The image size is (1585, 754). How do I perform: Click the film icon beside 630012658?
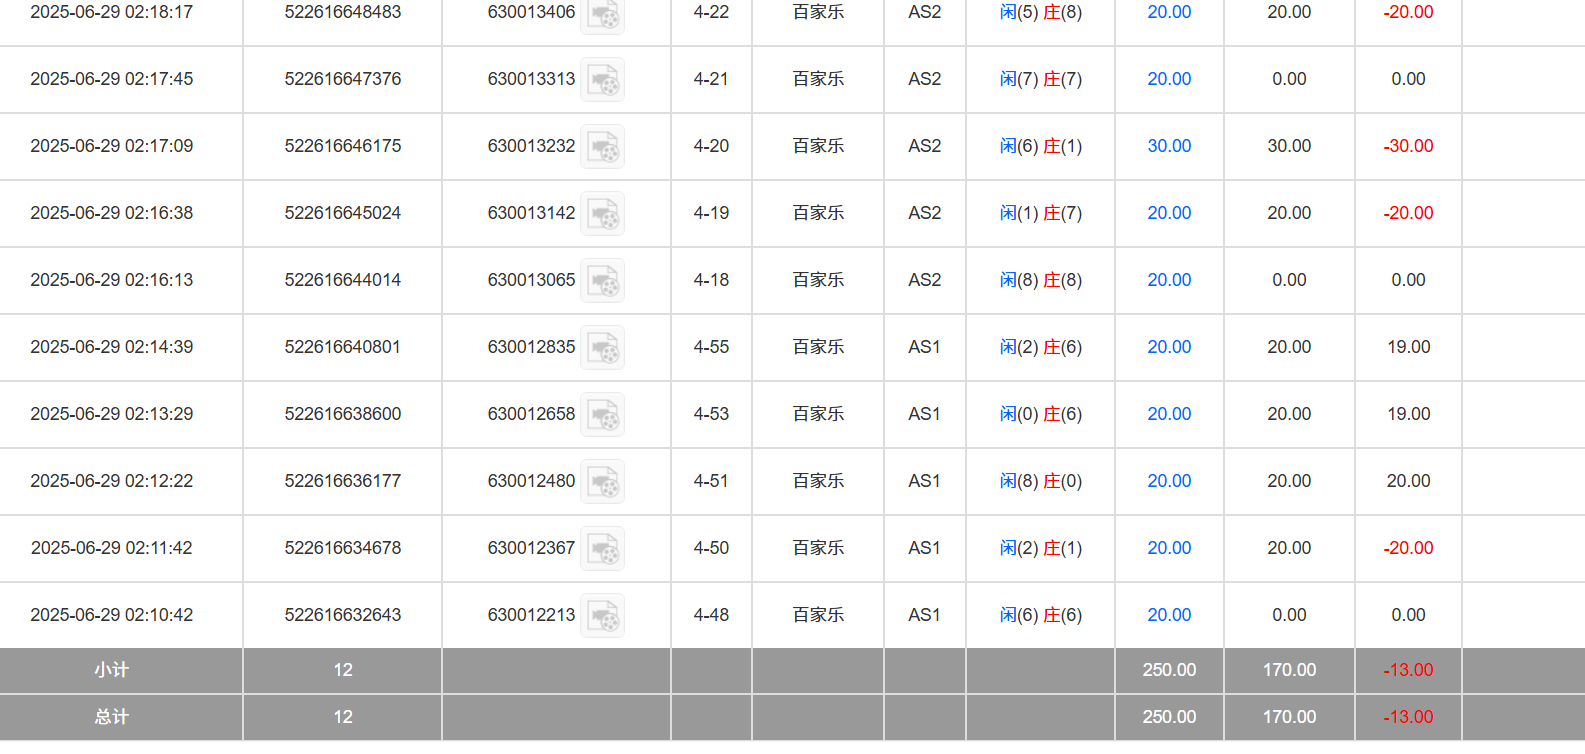click(x=603, y=415)
